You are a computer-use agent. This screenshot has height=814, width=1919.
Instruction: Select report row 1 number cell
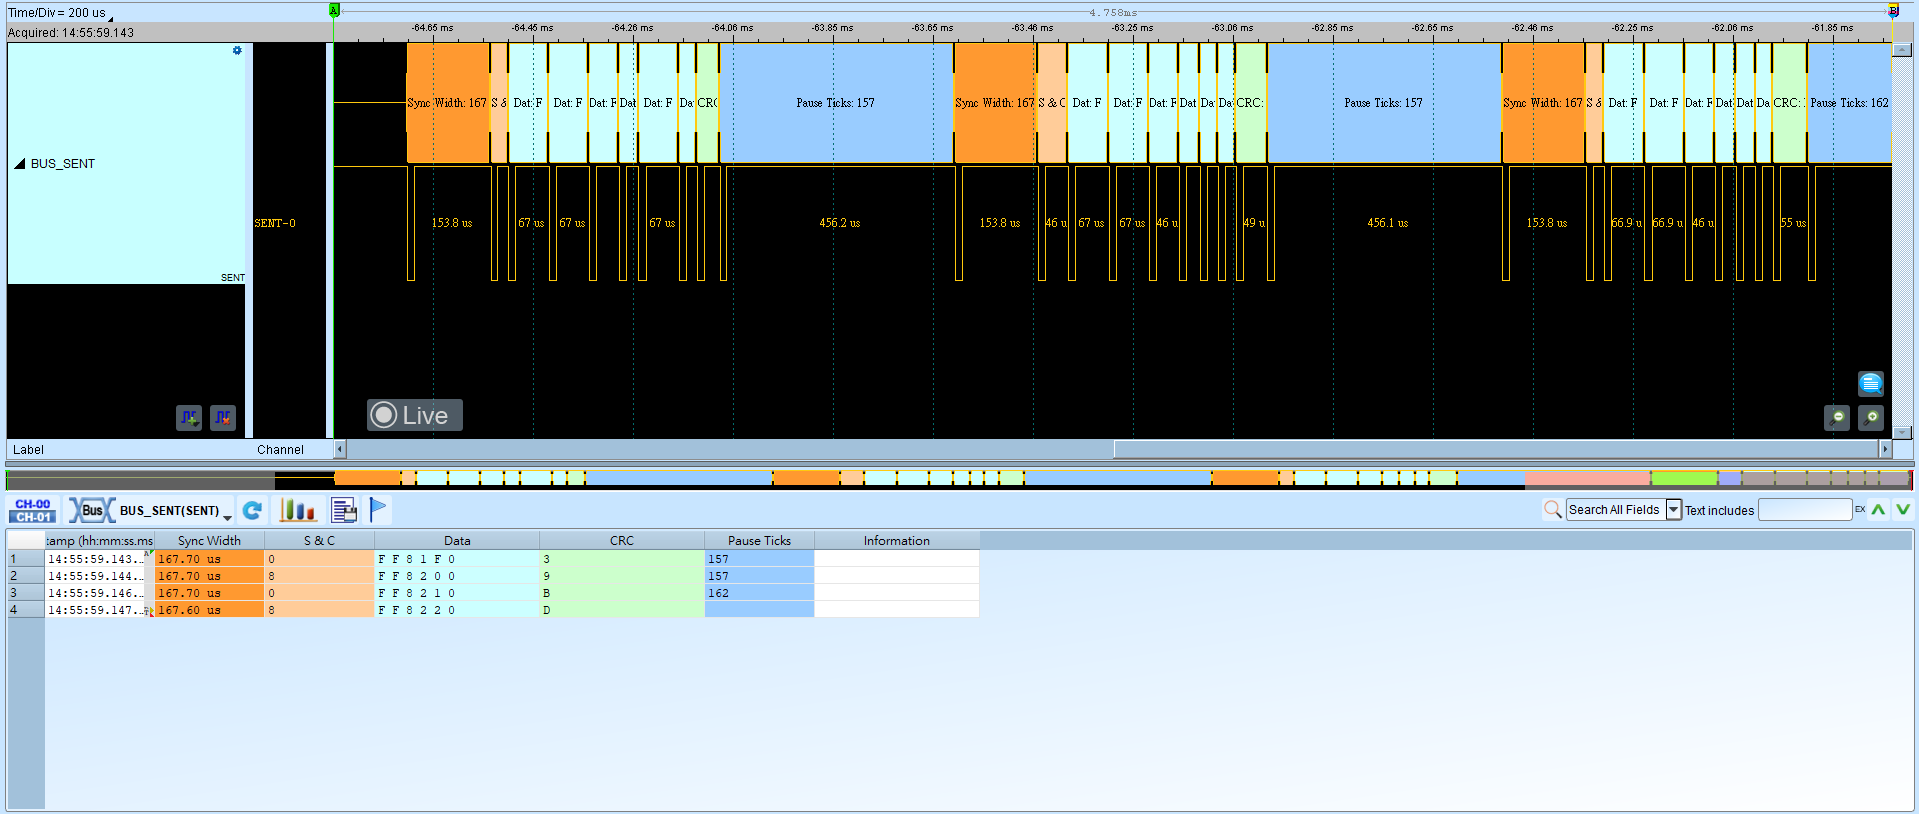pos(26,559)
